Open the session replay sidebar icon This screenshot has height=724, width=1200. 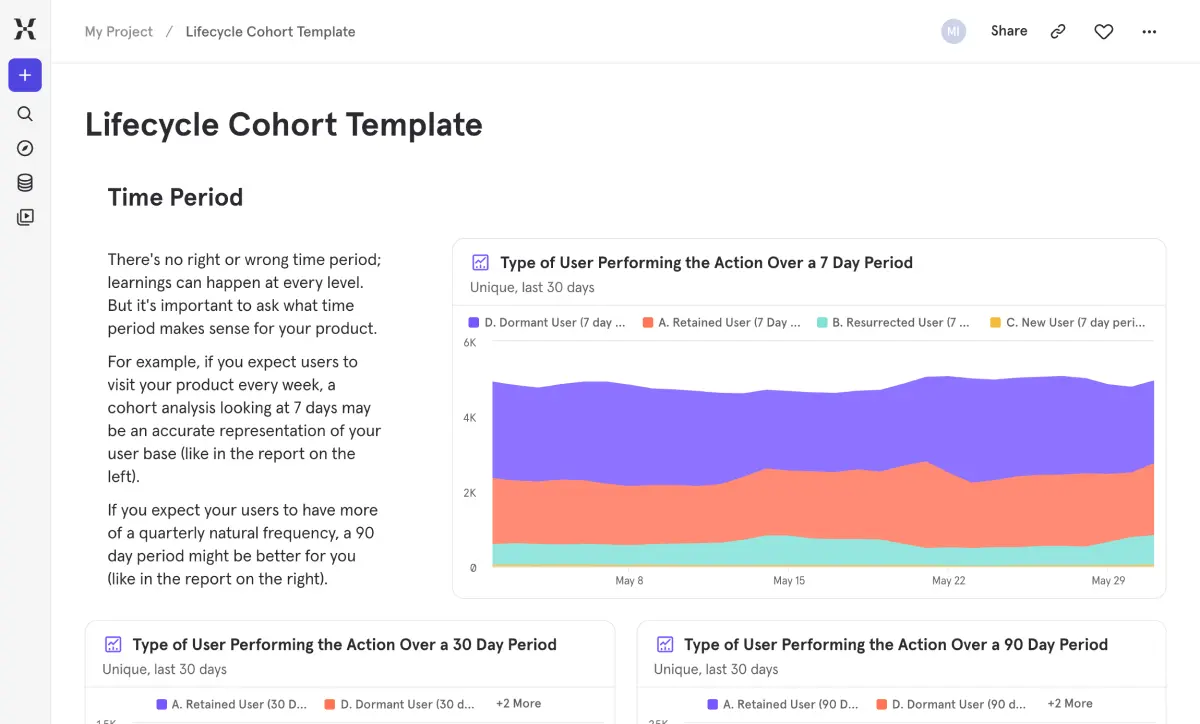25,217
